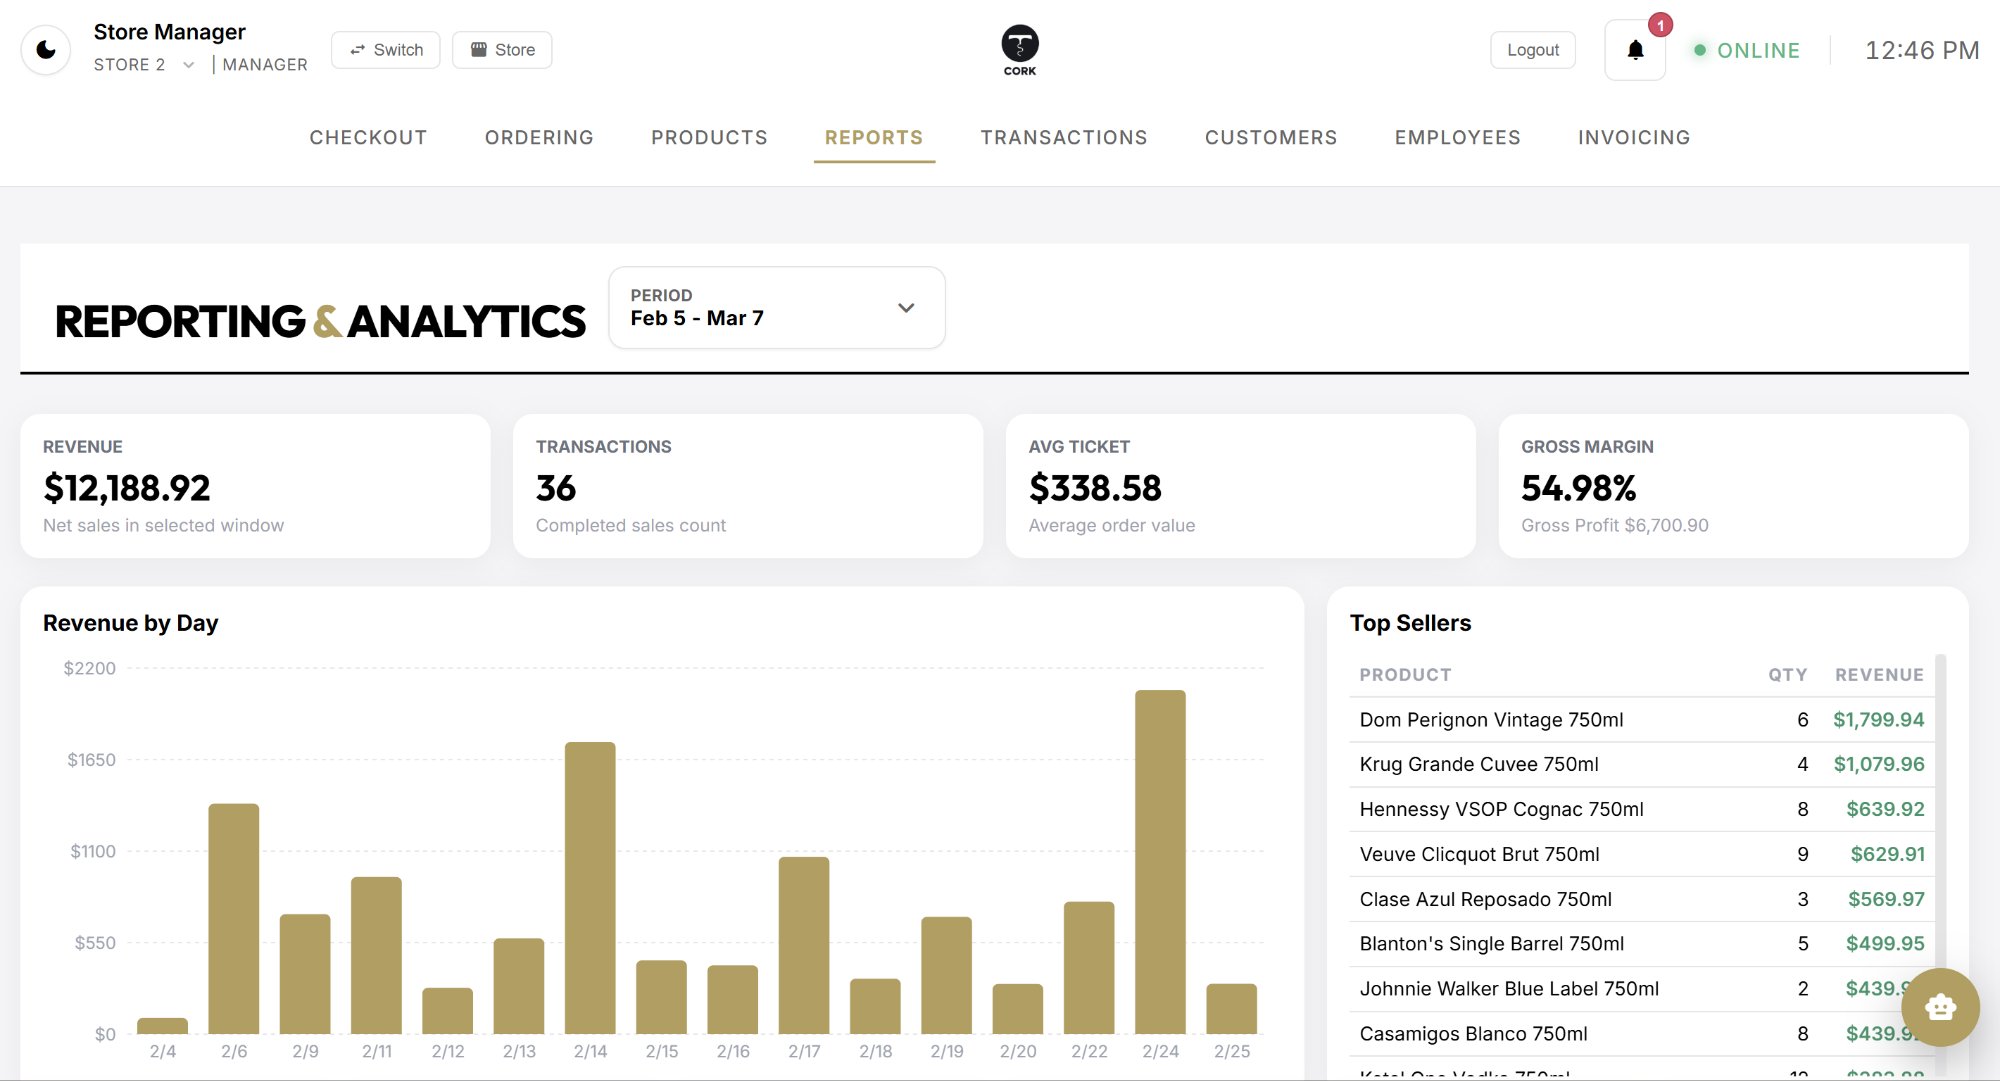Viewport: 2000px width, 1081px height.
Task: Open notifications with the bell icon
Action: click(x=1634, y=50)
